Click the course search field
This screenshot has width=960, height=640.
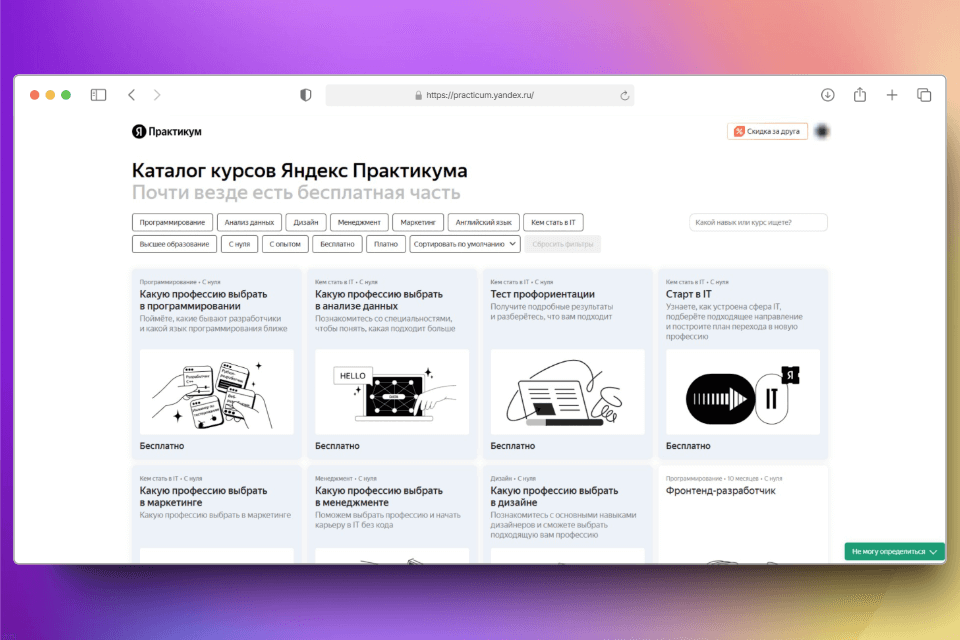pyautogui.click(x=758, y=222)
